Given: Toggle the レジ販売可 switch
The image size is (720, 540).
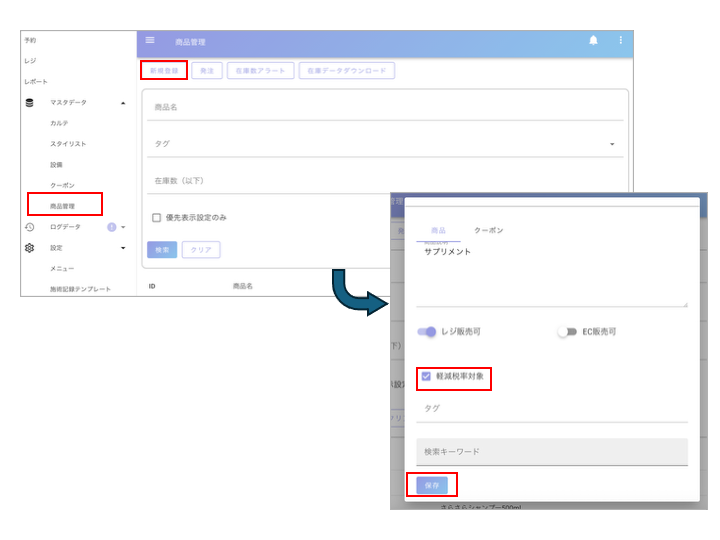Looking at the screenshot, I should point(427,332).
